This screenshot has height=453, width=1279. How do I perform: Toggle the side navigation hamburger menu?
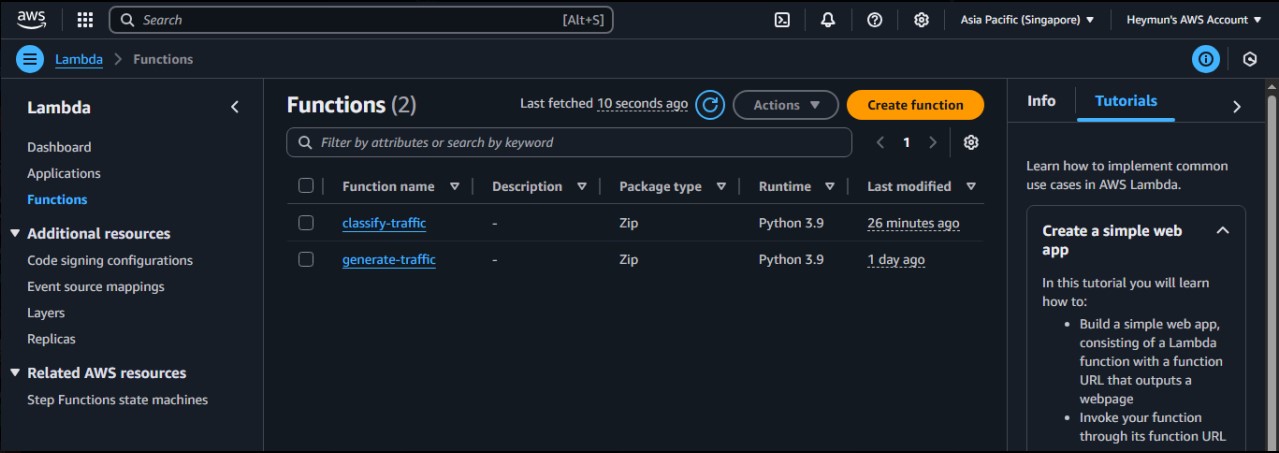coord(30,59)
